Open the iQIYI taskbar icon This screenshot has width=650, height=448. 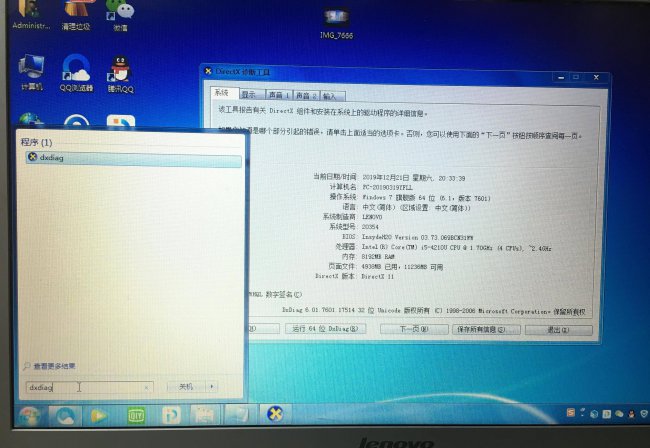(135, 415)
